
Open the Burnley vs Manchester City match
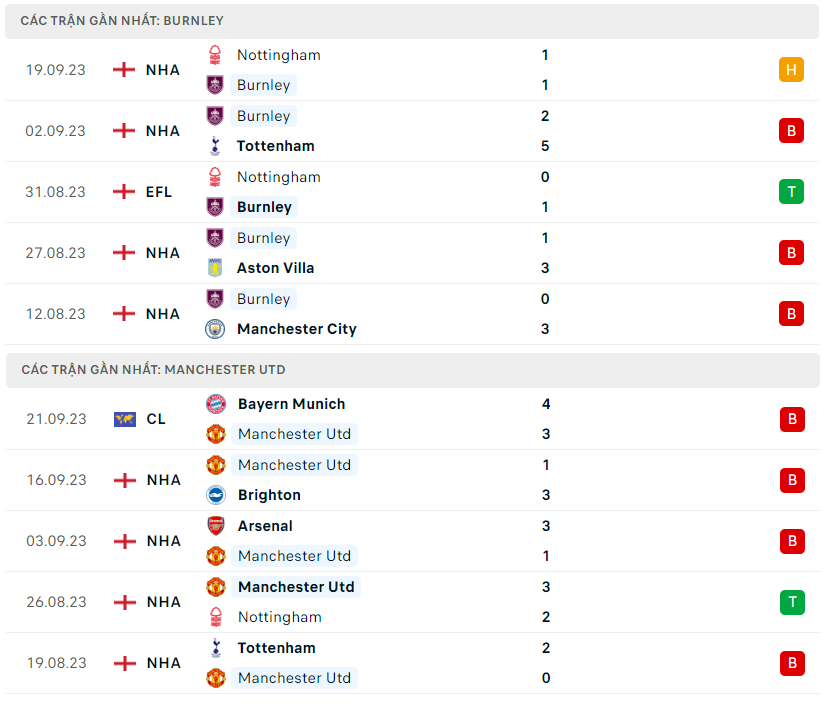pyautogui.click(x=400, y=314)
